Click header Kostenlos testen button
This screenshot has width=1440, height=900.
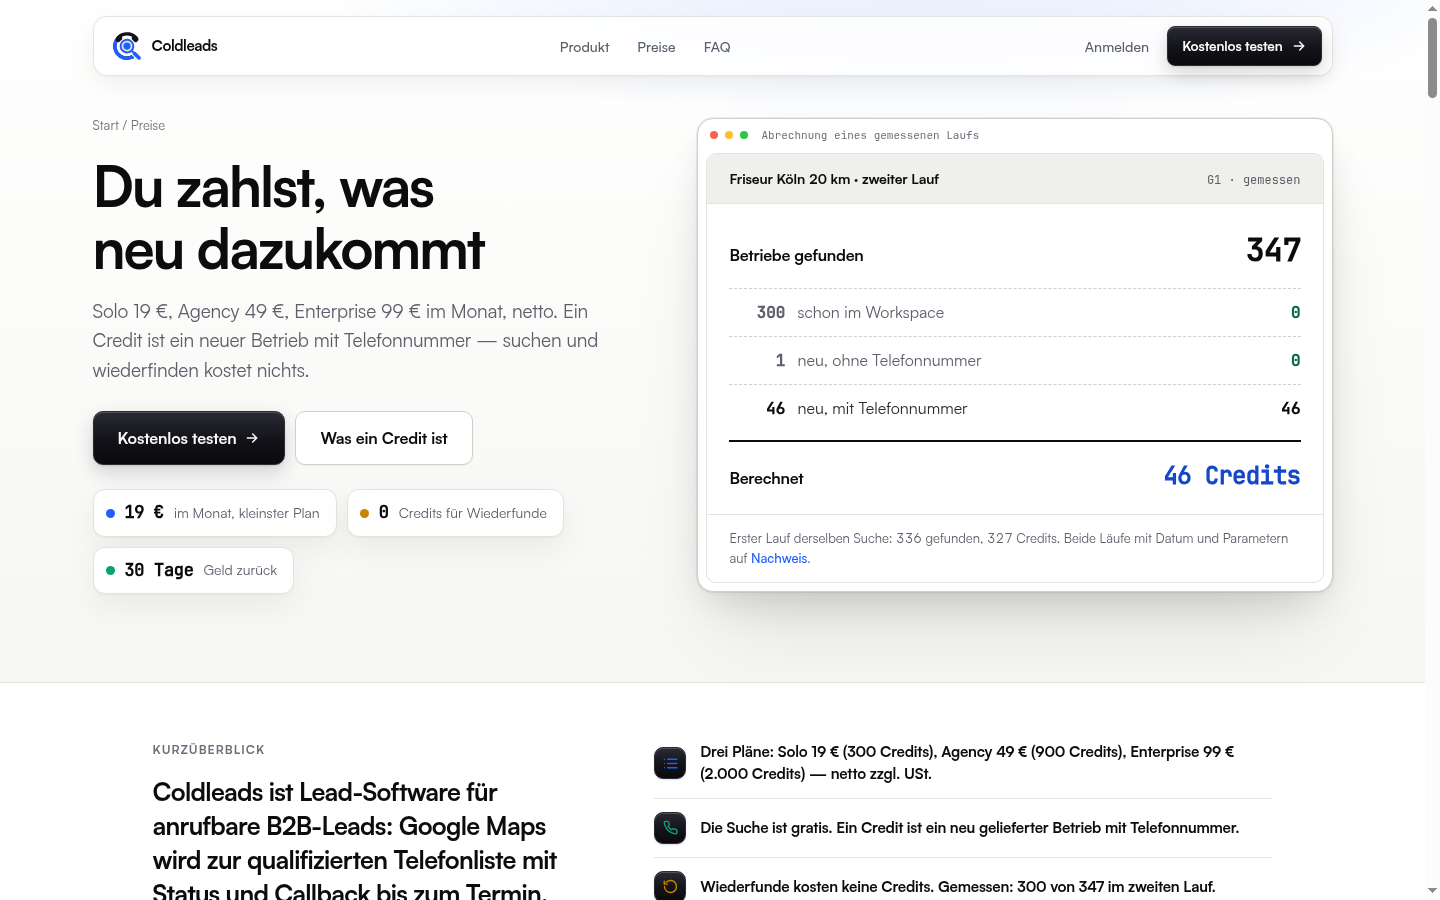point(1244,46)
